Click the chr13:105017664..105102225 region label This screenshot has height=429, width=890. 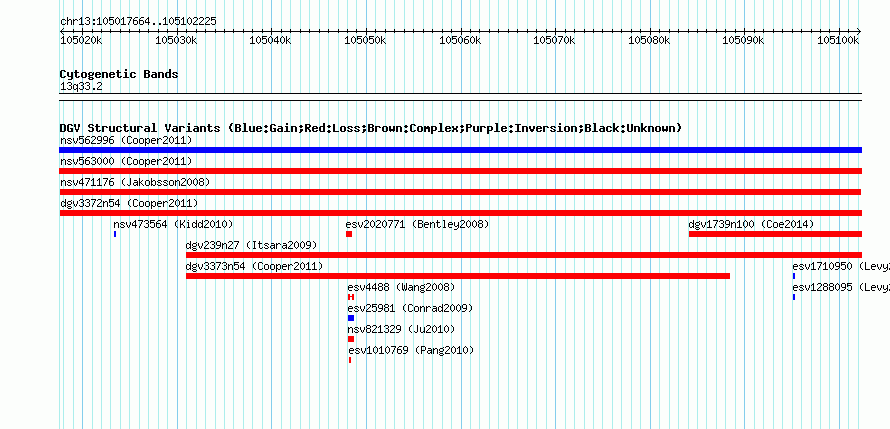(x=138, y=22)
